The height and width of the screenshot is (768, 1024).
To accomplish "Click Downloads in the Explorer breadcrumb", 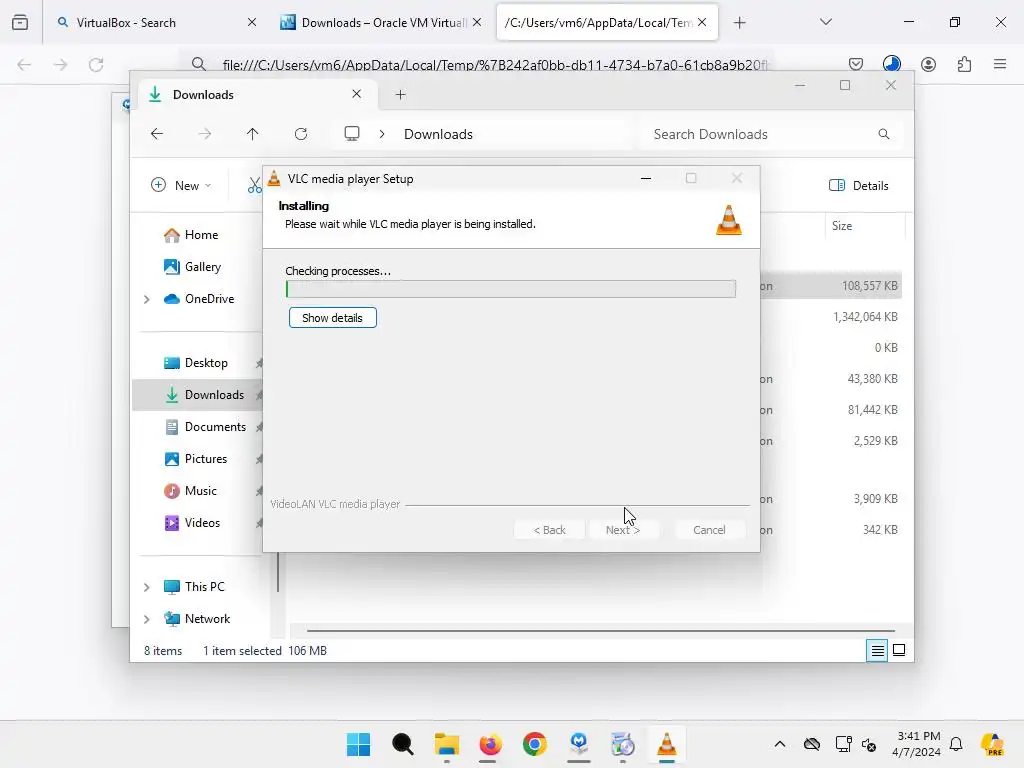I will pos(438,134).
